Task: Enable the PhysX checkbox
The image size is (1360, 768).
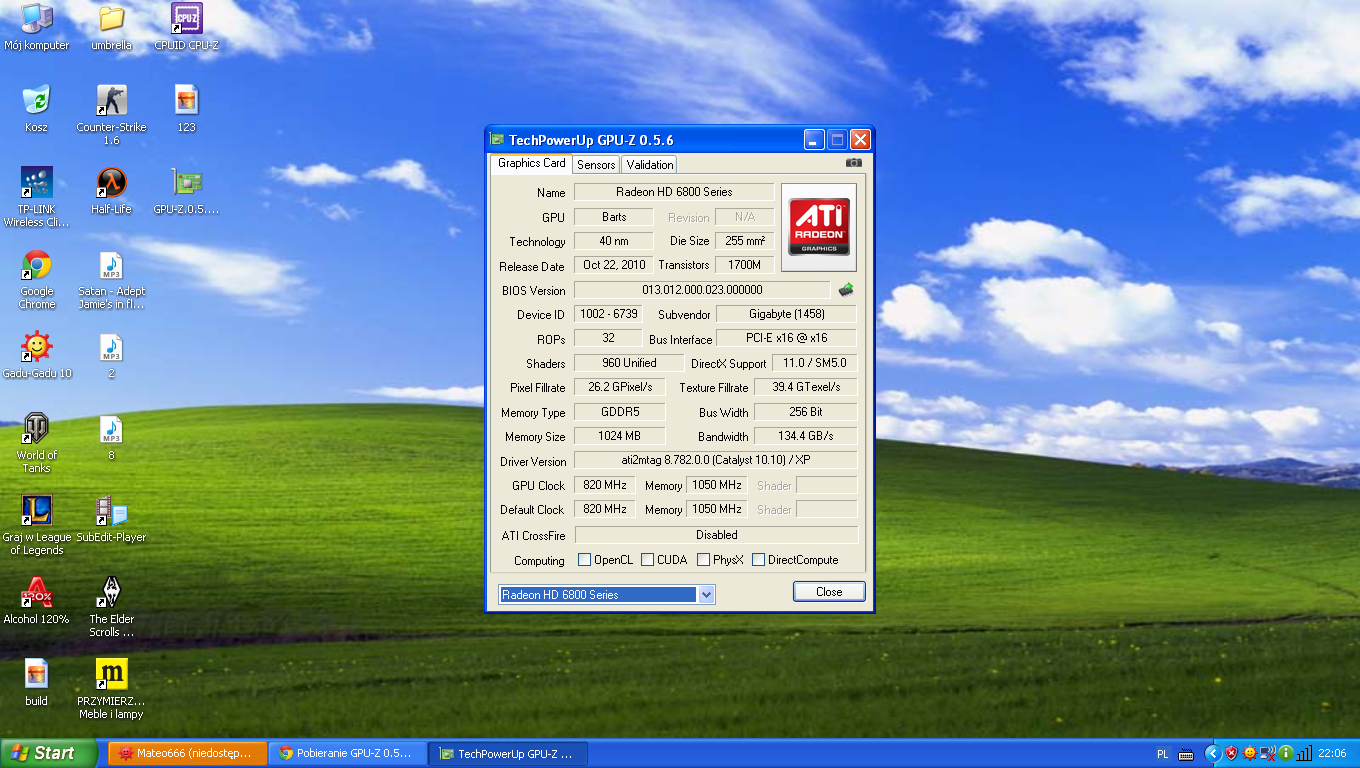Action: pos(704,560)
